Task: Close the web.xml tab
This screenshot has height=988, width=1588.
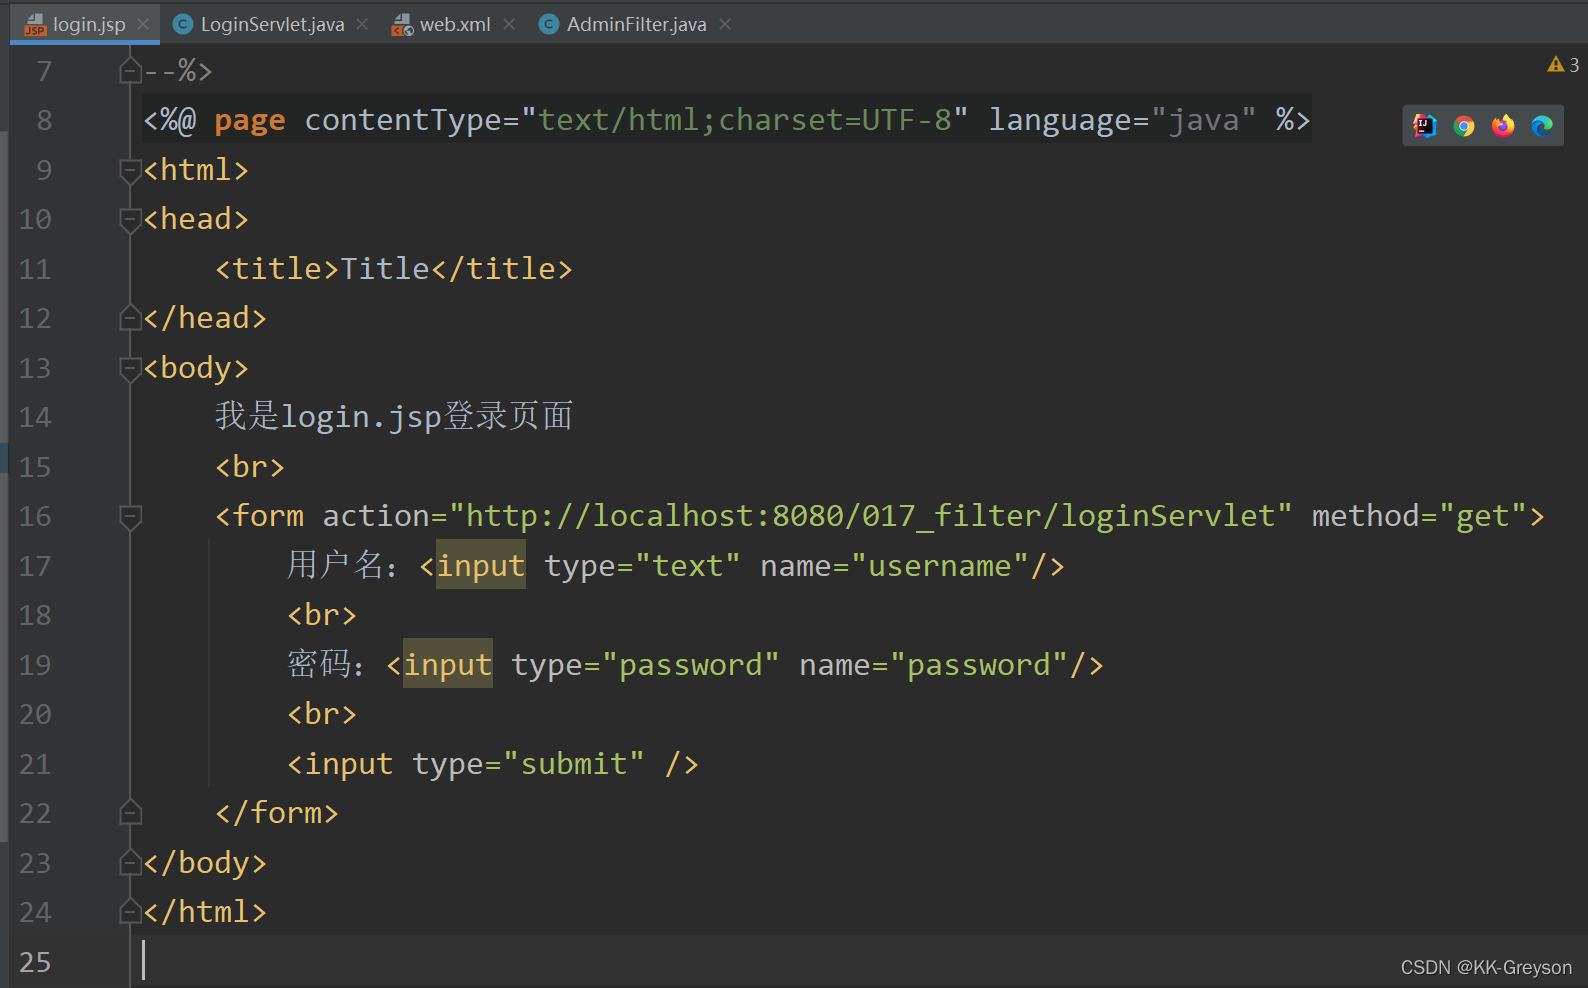Action: click(509, 24)
